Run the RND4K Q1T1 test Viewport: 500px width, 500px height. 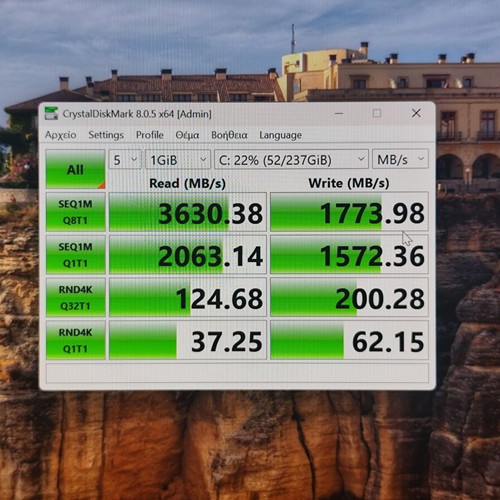point(76,340)
